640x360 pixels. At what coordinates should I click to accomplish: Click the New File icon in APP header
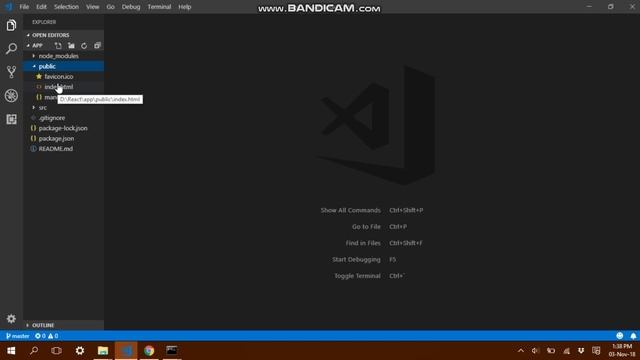pyautogui.click(x=58, y=46)
